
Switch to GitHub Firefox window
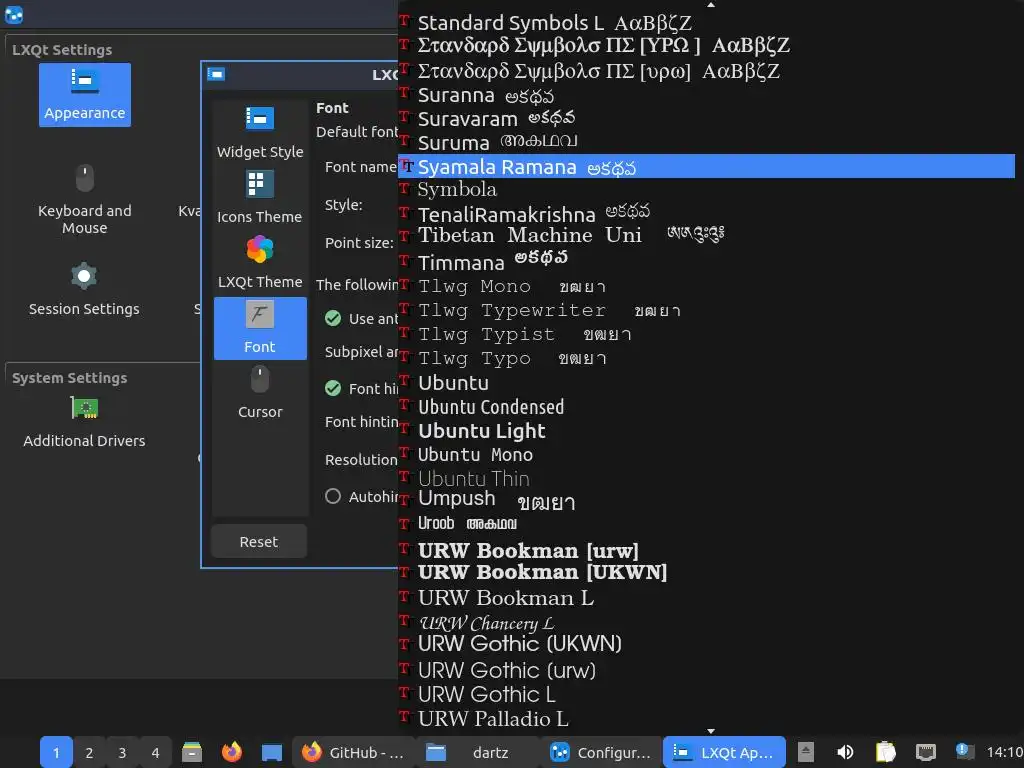coord(352,752)
